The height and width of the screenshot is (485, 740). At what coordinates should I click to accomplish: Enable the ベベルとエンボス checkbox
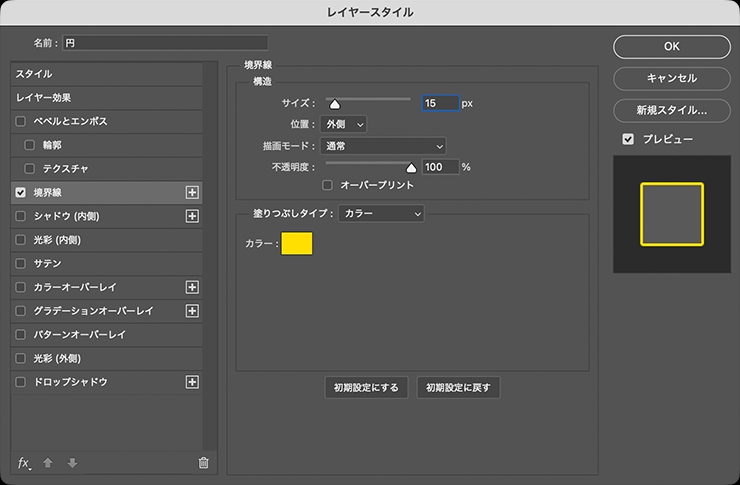pyautogui.click(x=21, y=121)
